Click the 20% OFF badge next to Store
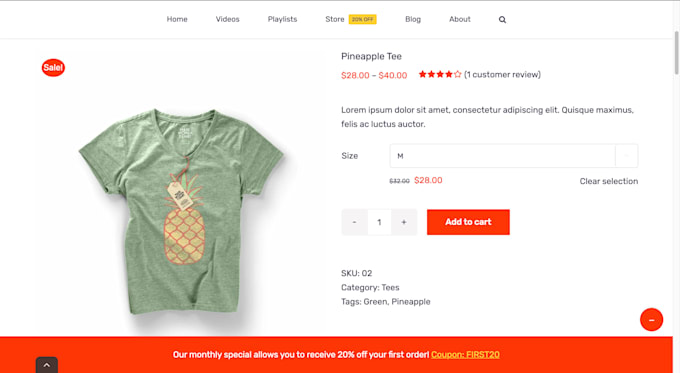 (363, 20)
